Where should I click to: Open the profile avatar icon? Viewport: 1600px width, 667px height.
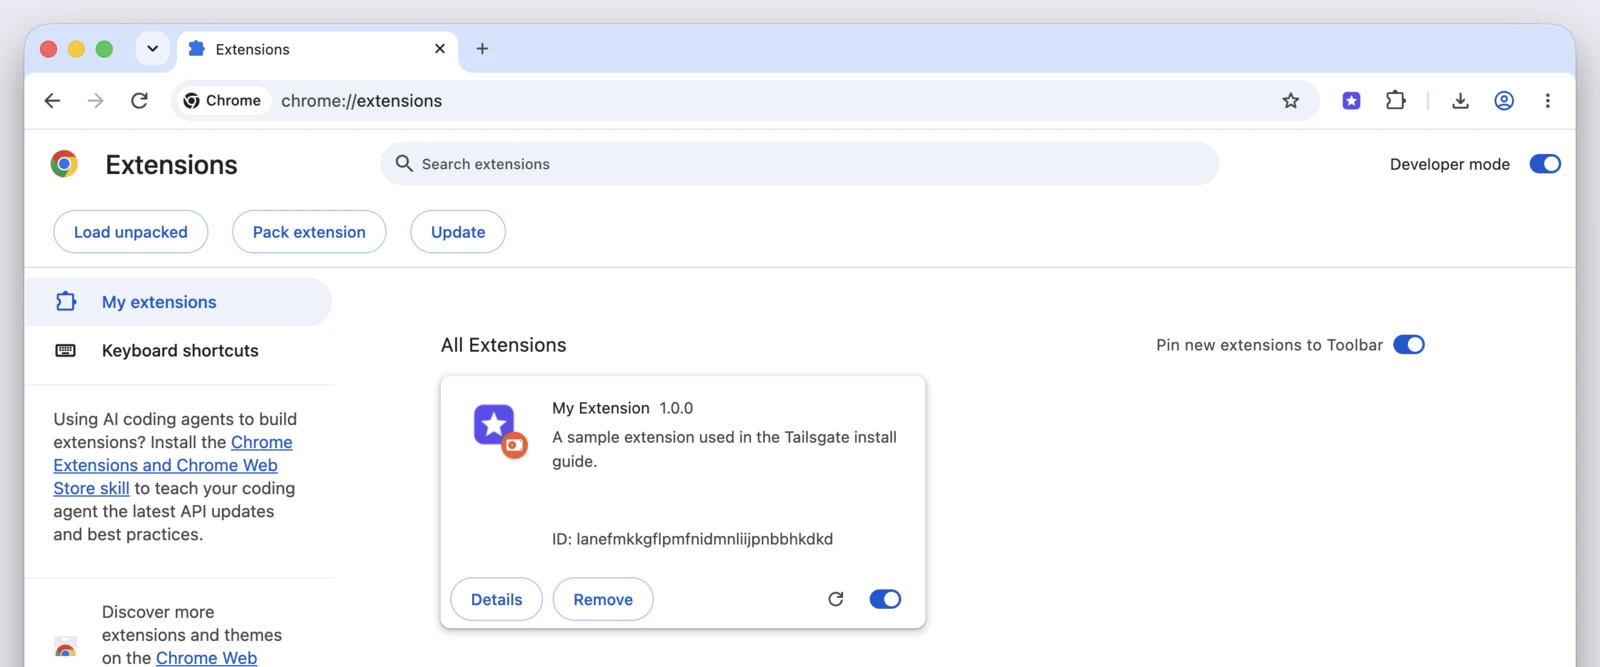(x=1504, y=101)
